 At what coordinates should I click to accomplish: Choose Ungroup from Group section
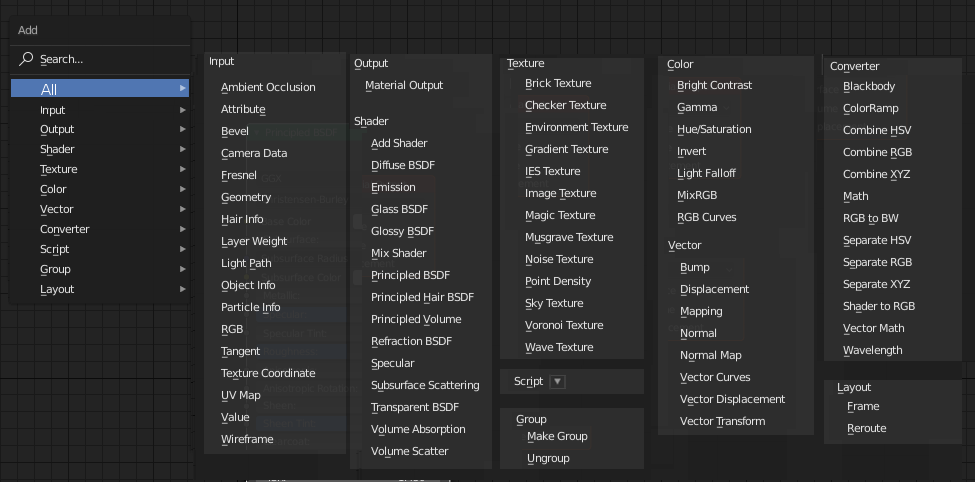[x=548, y=458]
